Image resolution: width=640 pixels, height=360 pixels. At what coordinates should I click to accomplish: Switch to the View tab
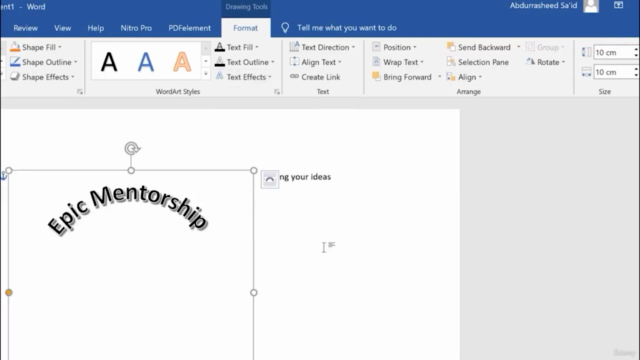pos(62,28)
